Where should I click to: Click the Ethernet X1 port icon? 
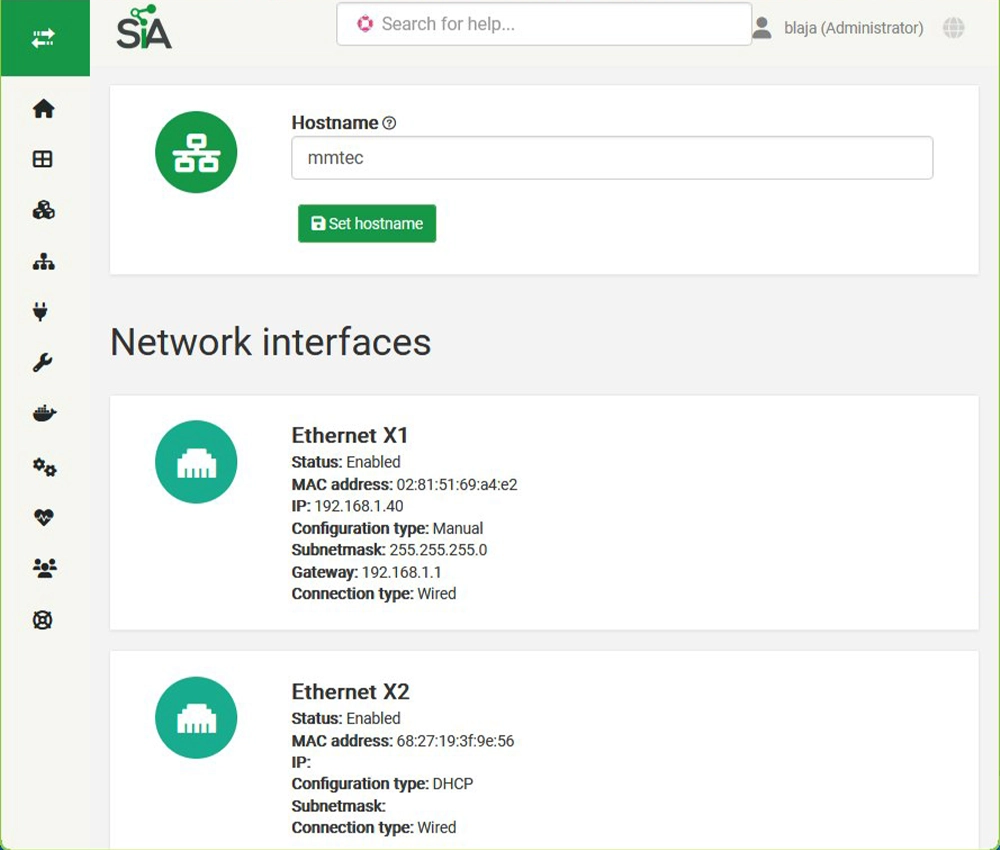[x=196, y=462]
